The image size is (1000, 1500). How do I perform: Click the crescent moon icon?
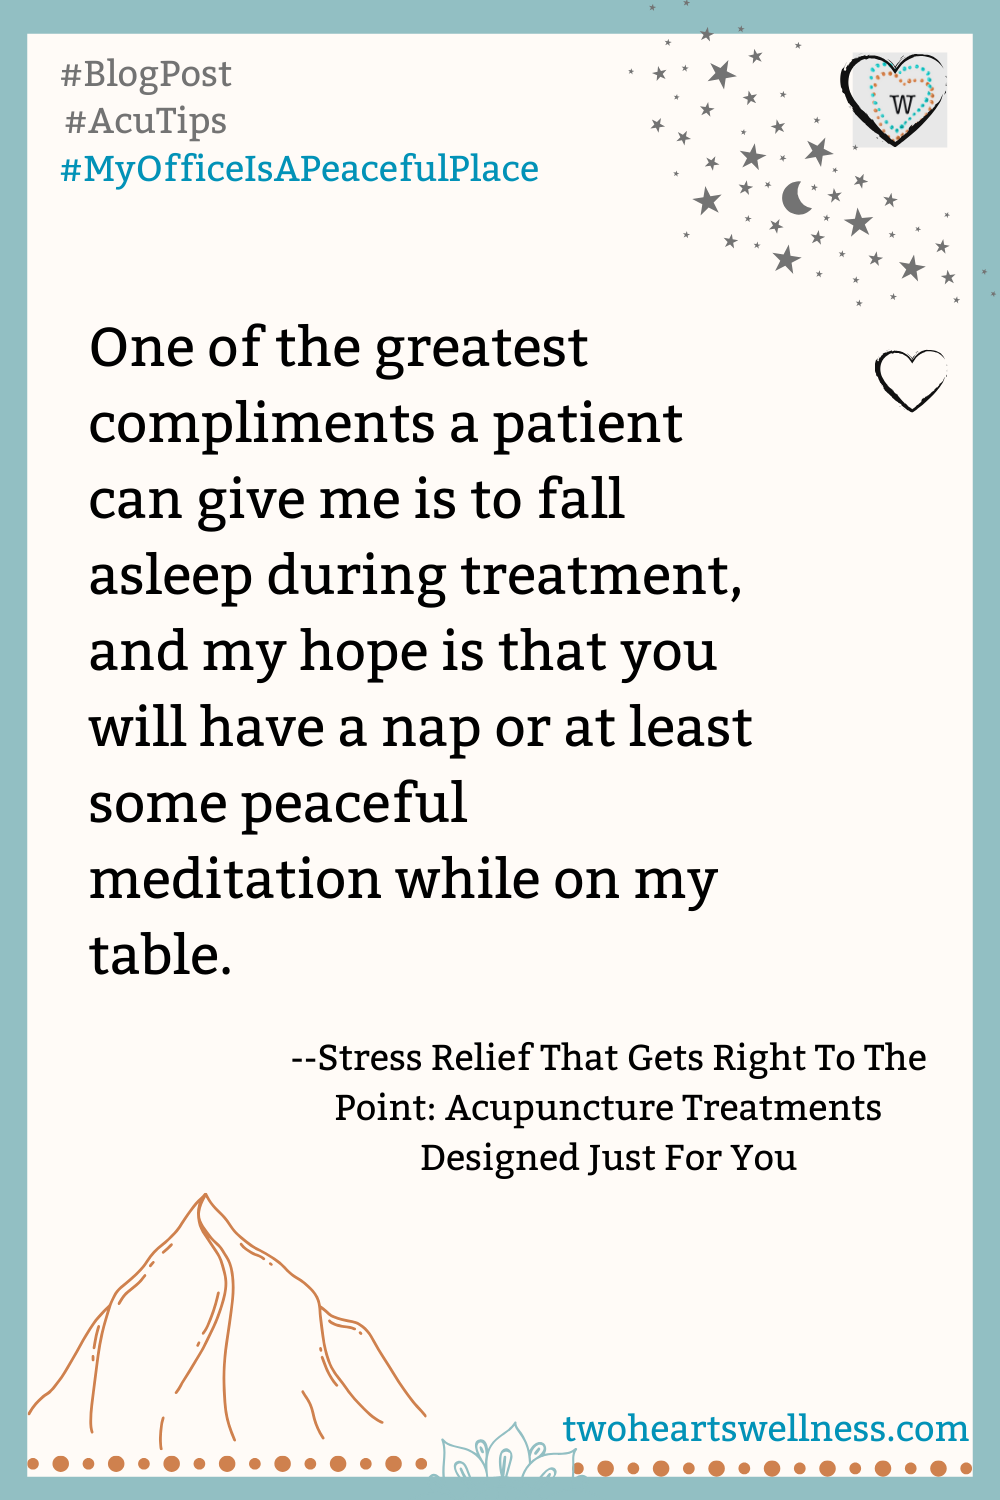[x=796, y=198]
